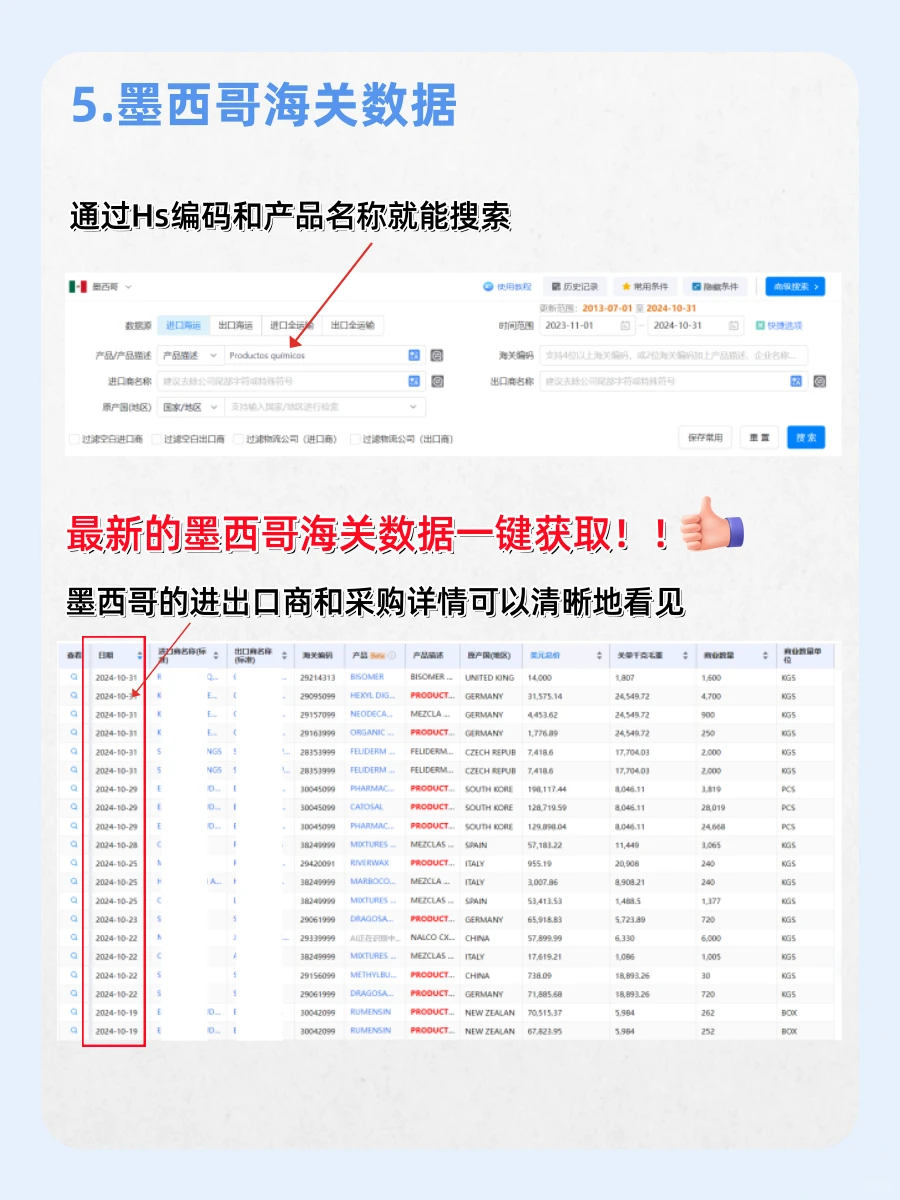Click the 保存常用 save button
The height and width of the screenshot is (1200, 900).
[704, 437]
